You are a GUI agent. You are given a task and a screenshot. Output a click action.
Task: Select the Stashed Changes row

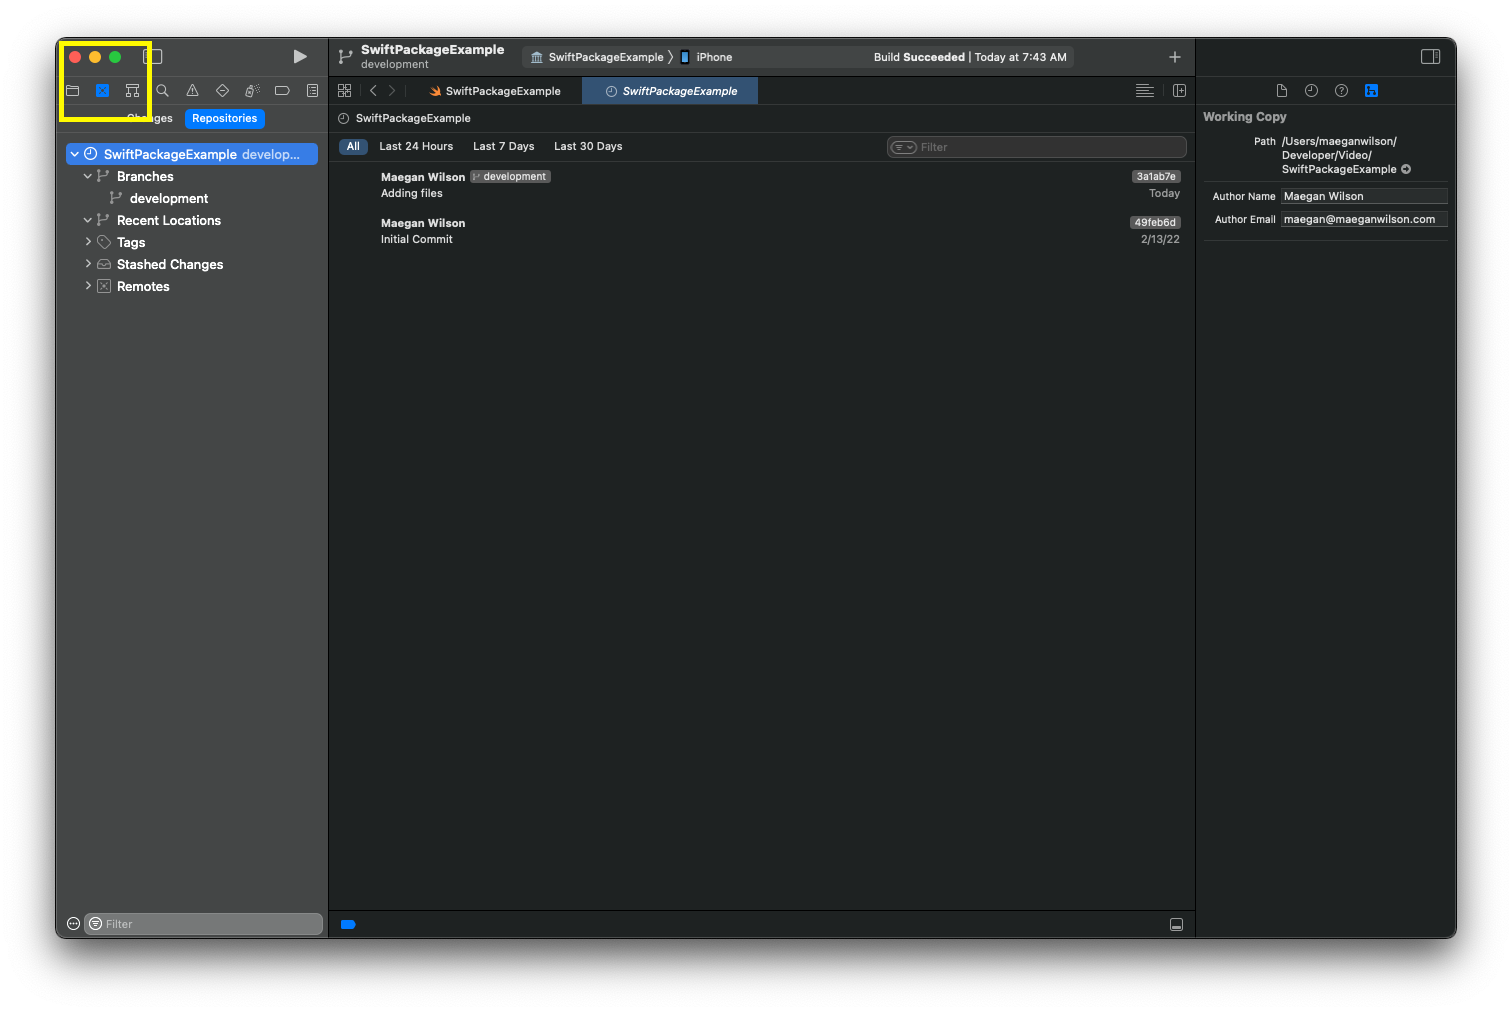(170, 264)
